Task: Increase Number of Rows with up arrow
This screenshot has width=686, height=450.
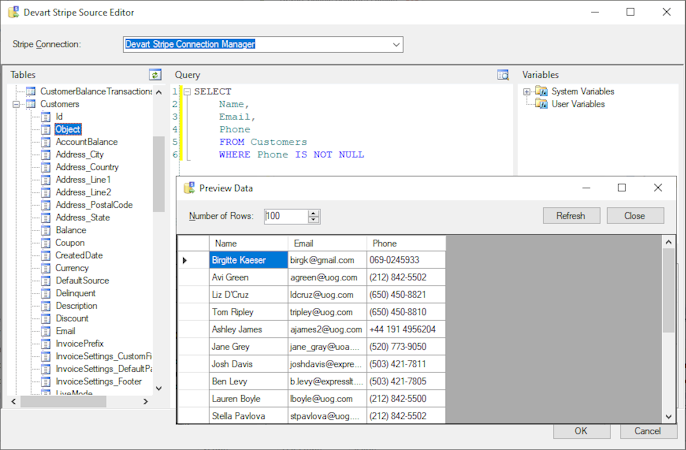Action: 314,212
